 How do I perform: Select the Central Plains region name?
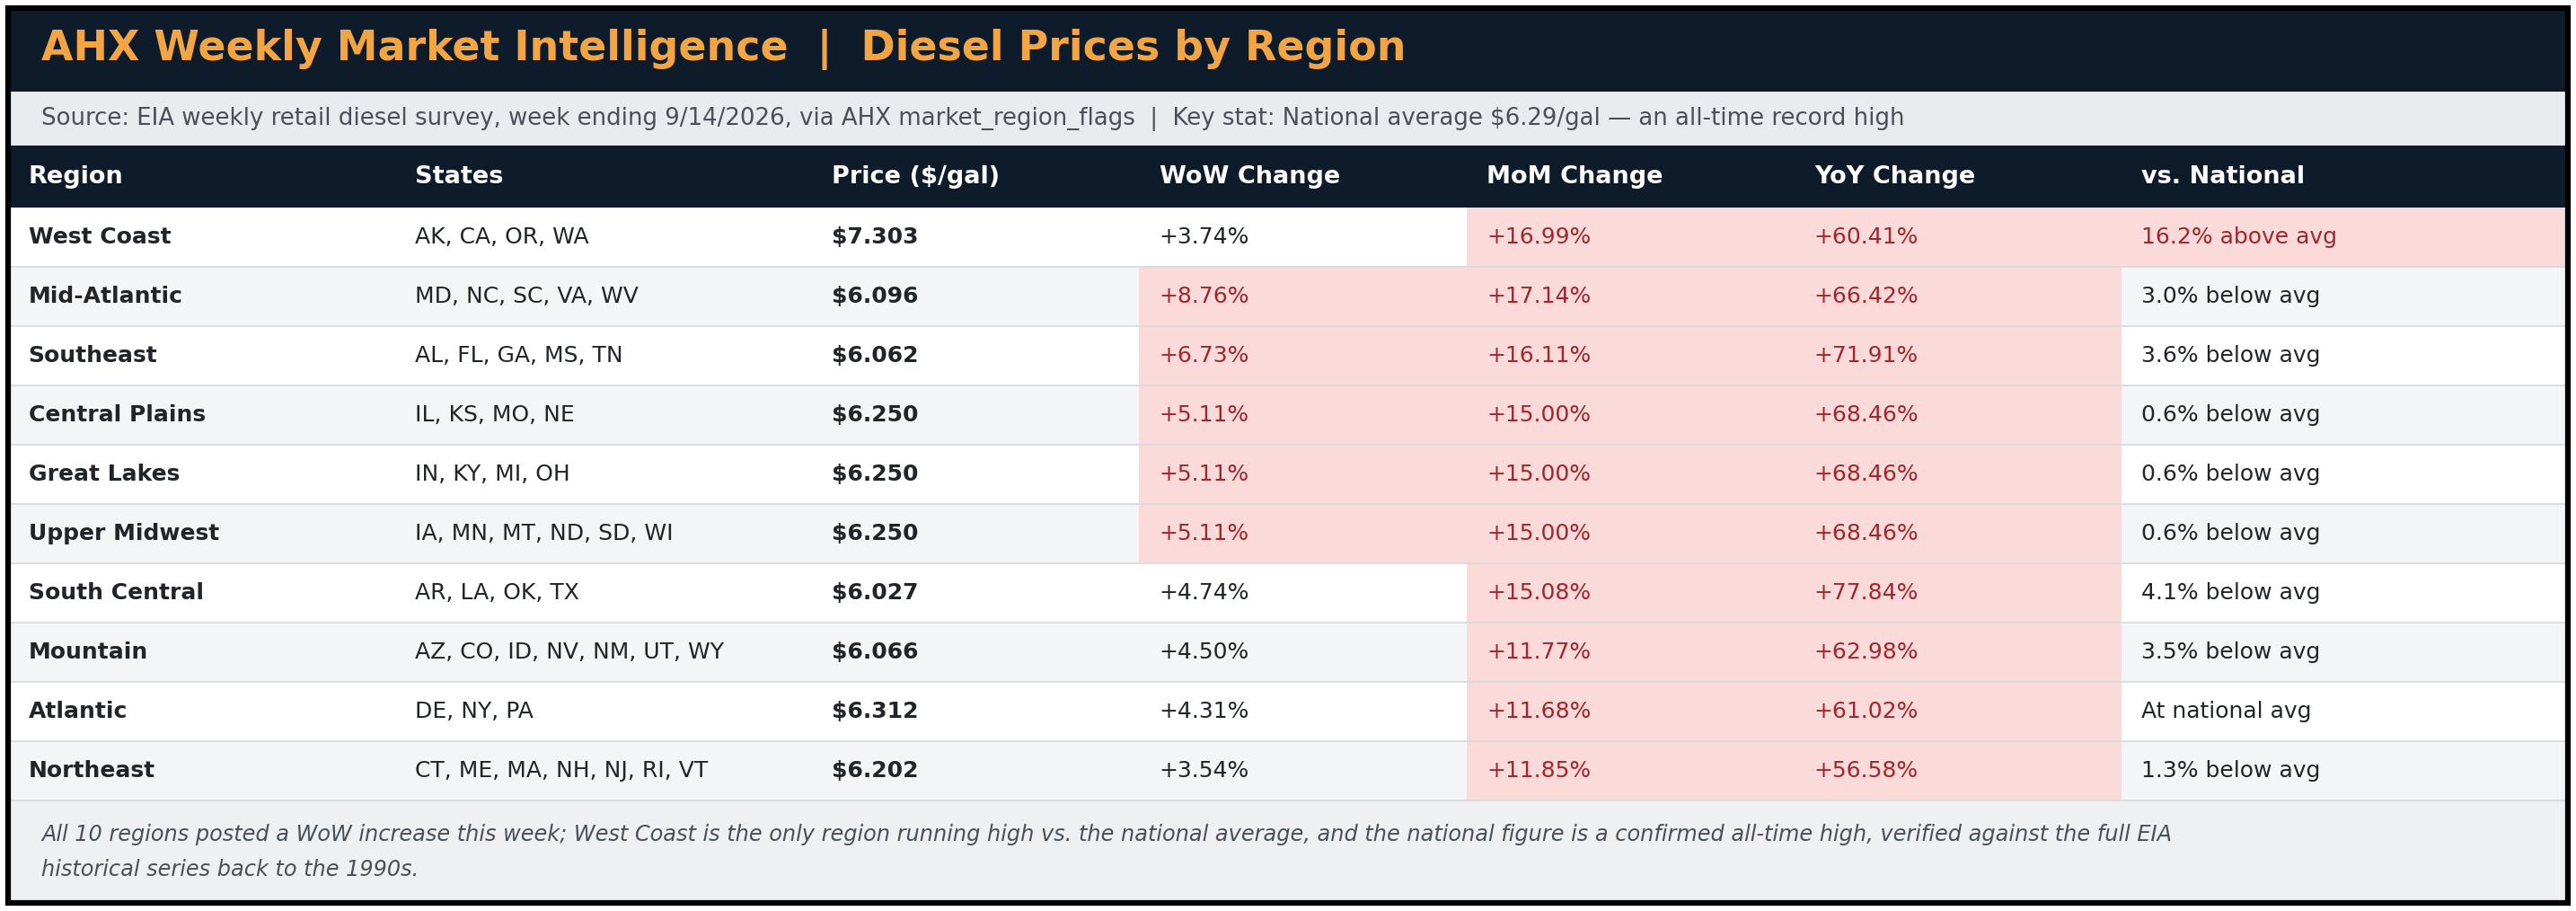[117, 414]
